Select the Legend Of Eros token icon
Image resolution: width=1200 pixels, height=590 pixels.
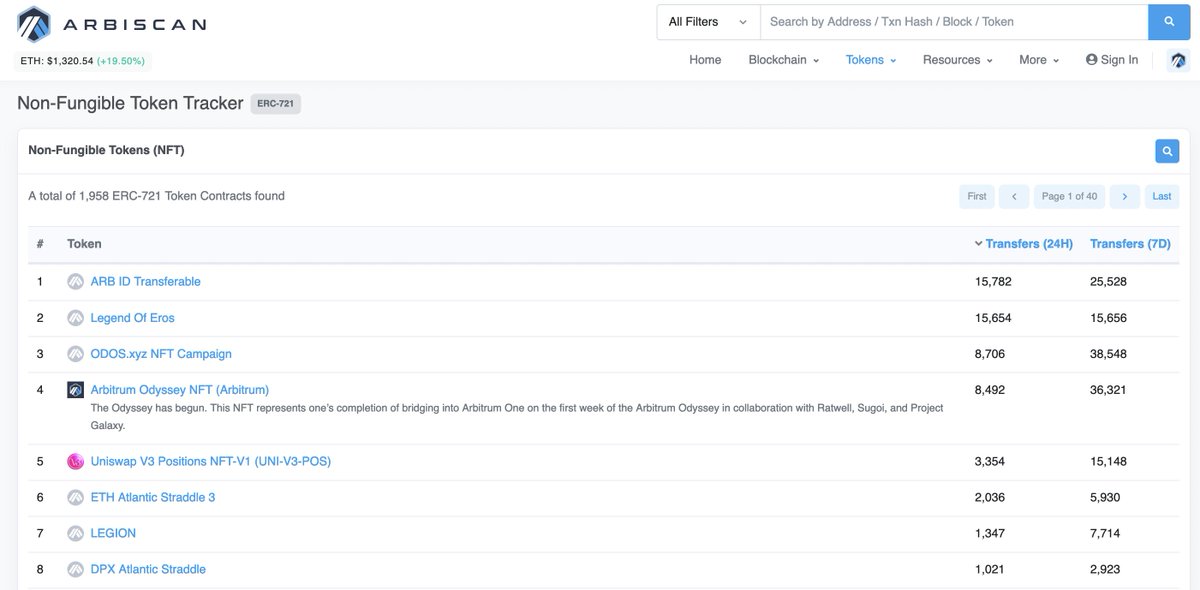tap(75, 318)
